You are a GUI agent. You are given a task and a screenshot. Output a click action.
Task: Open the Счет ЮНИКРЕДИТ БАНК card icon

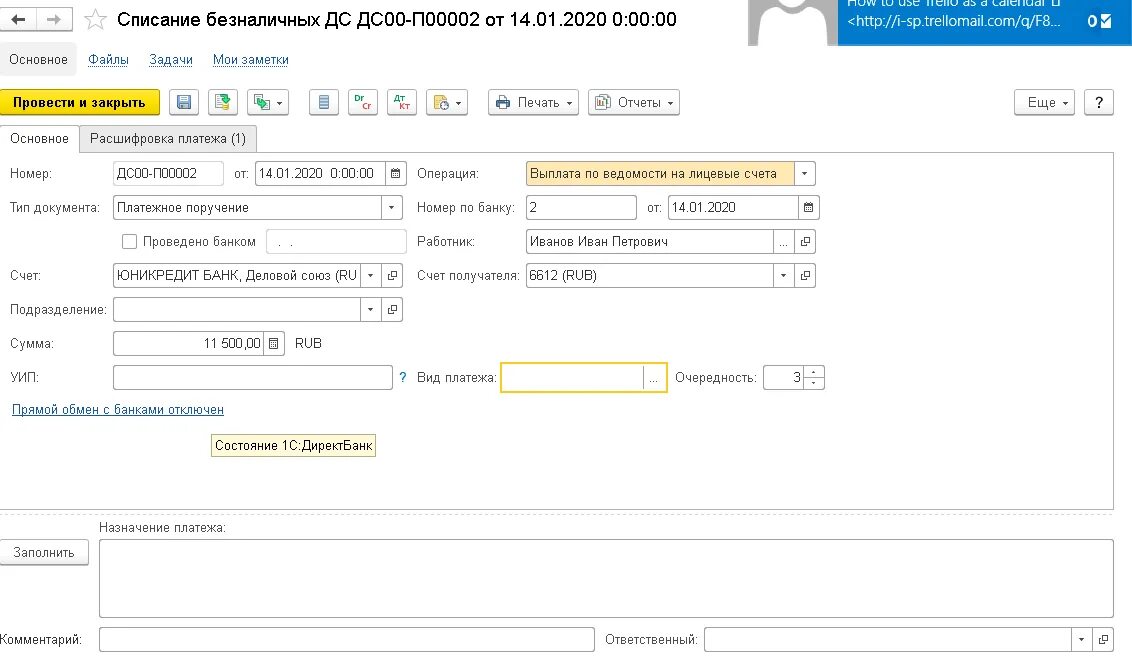pyautogui.click(x=392, y=275)
